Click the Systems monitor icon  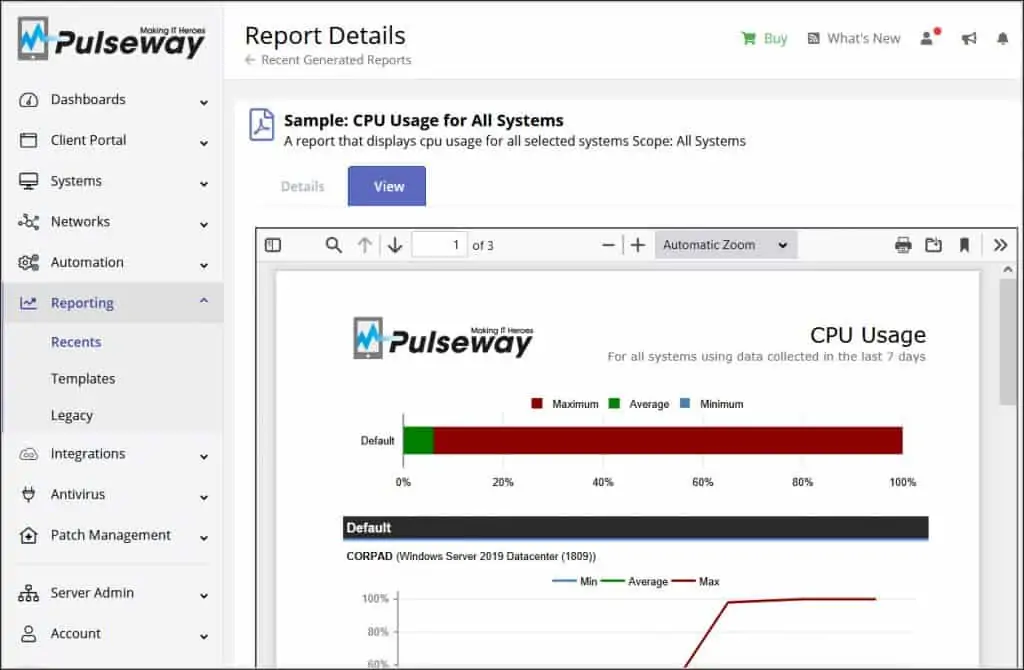pos(28,181)
